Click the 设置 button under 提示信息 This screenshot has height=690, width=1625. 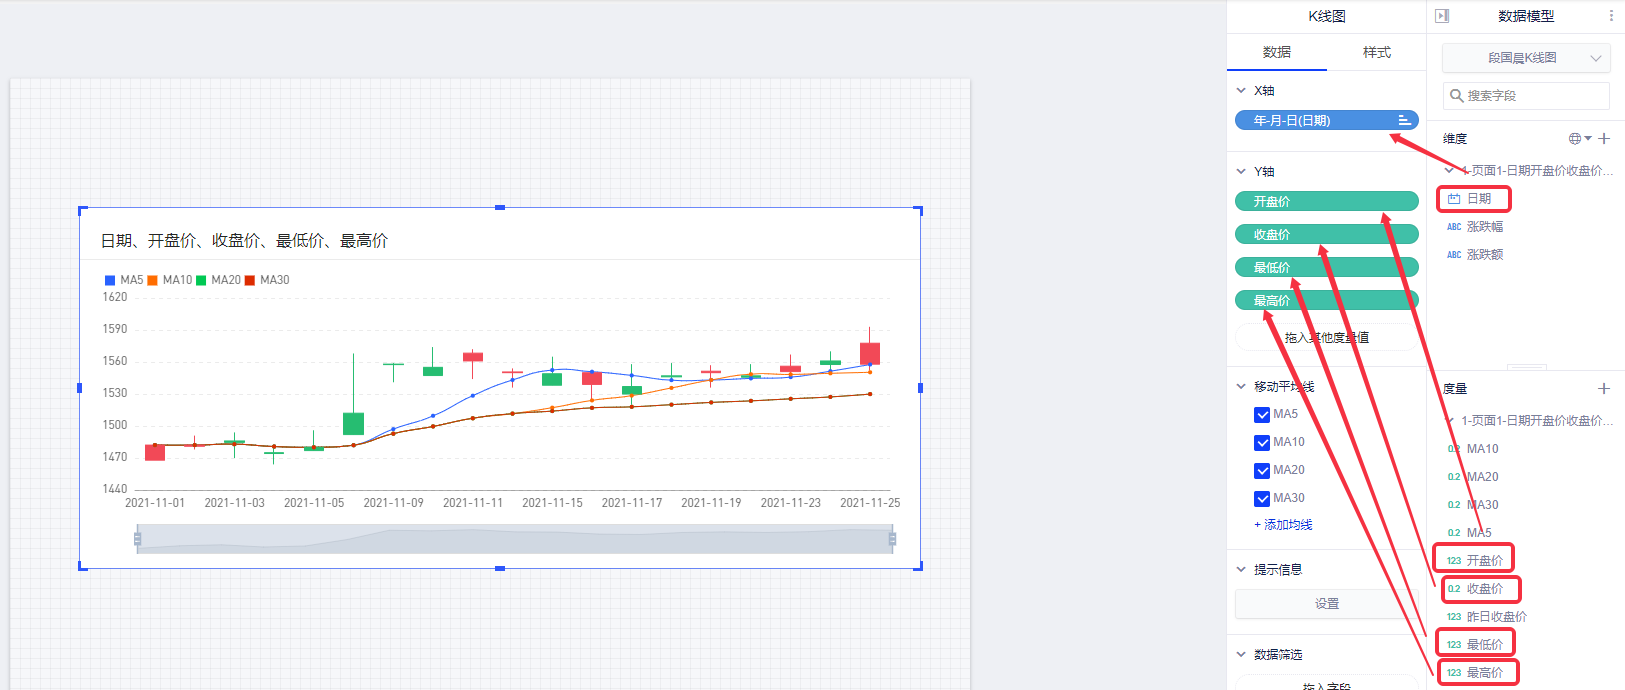(x=1326, y=604)
